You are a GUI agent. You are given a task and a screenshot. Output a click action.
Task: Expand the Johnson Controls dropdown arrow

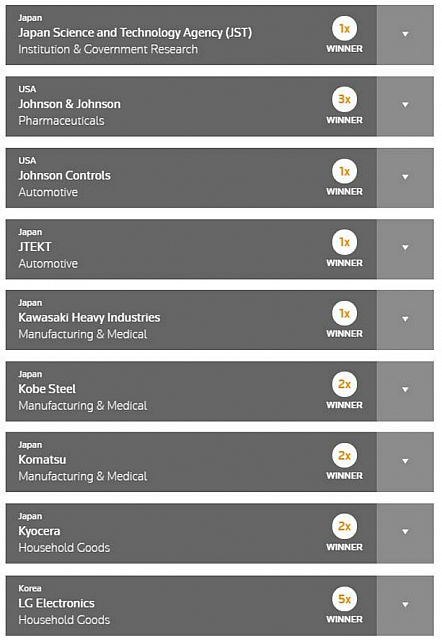pos(405,178)
